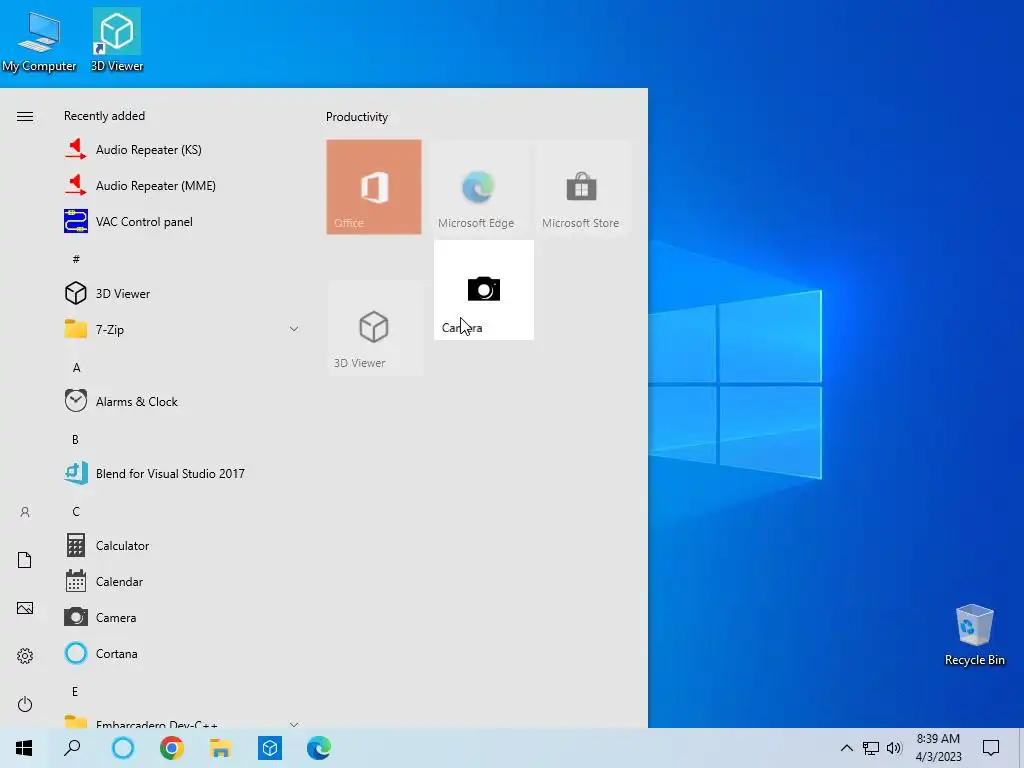The width and height of the screenshot is (1024, 768).
Task: Click the volume speaker icon in the tray
Action: click(x=894, y=748)
